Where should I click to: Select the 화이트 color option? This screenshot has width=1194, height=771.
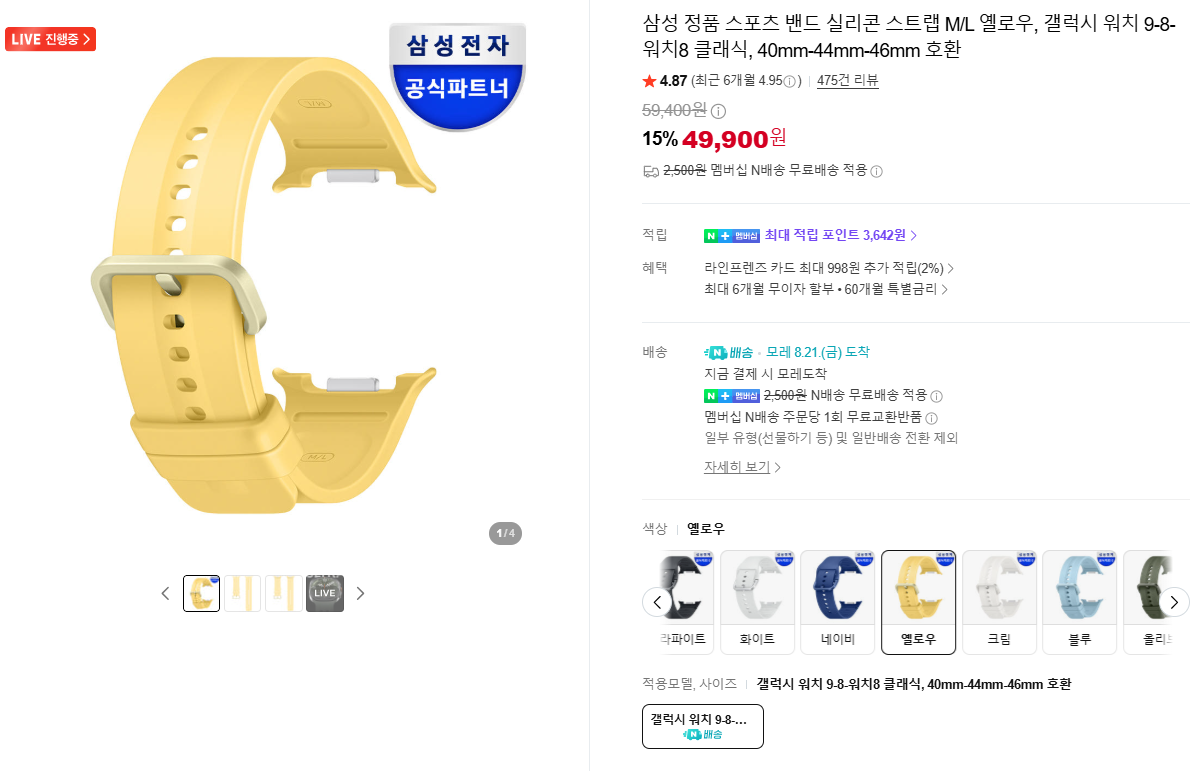click(x=757, y=602)
